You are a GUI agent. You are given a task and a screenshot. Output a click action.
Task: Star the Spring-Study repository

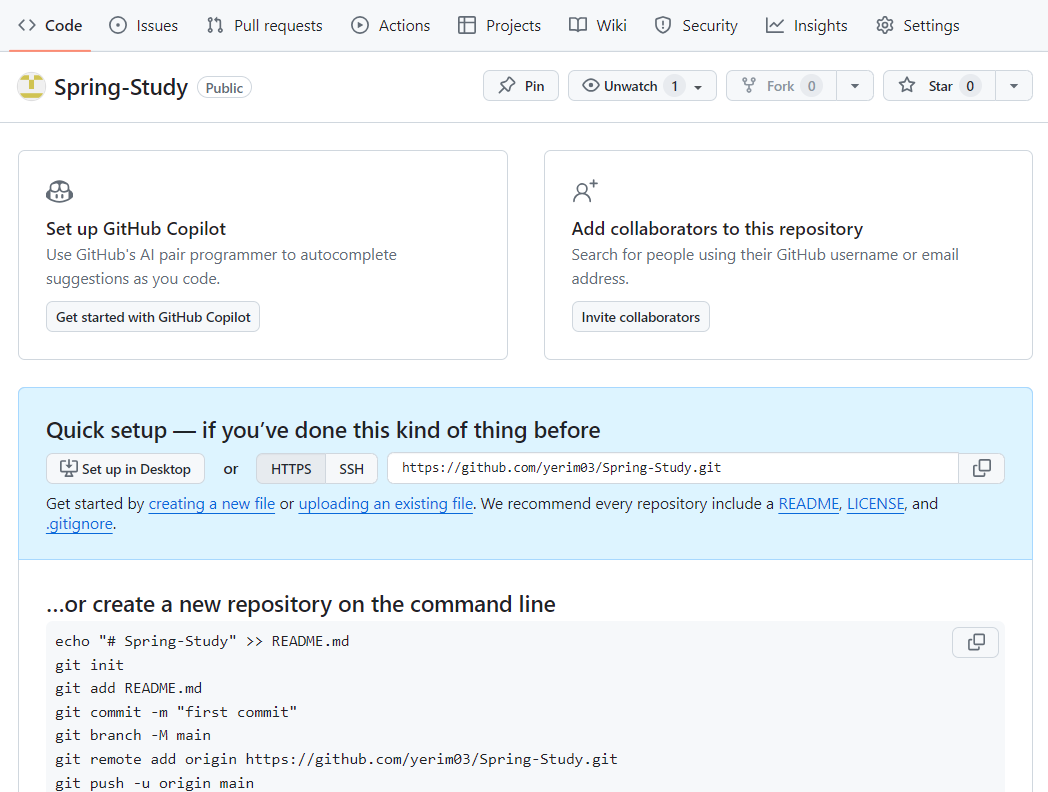[939, 86]
